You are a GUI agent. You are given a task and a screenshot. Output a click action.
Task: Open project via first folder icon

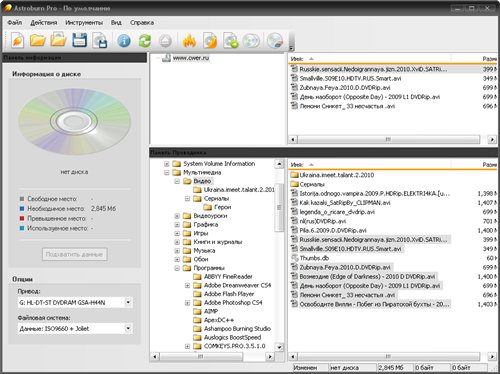tap(38, 41)
